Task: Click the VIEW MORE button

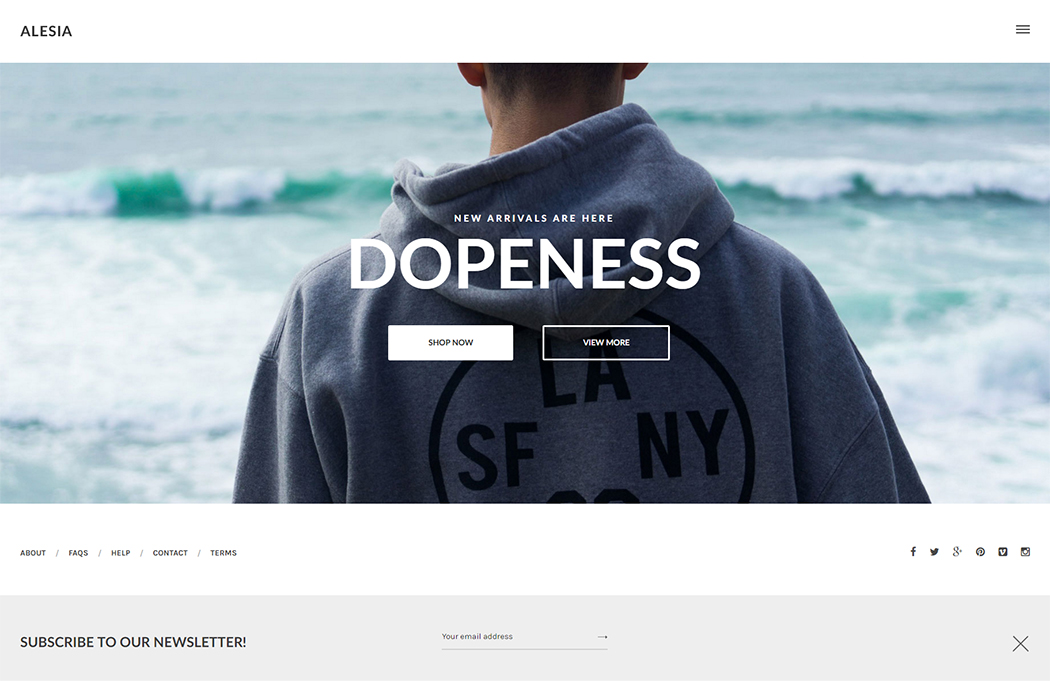Action: coord(606,342)
